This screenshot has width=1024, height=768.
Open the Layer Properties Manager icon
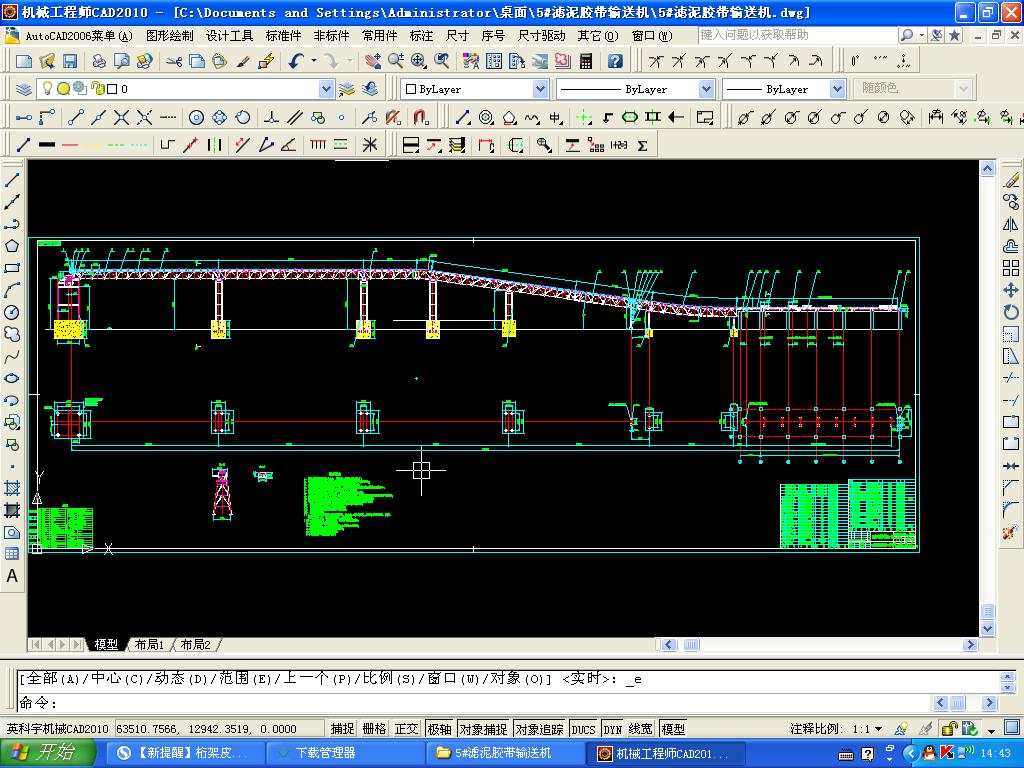point(24,89)
